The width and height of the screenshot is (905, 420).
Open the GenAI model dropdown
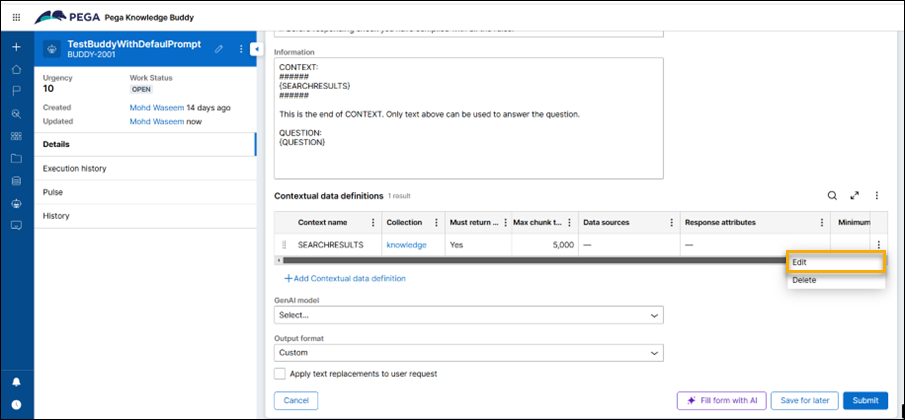tap(469, 316)
